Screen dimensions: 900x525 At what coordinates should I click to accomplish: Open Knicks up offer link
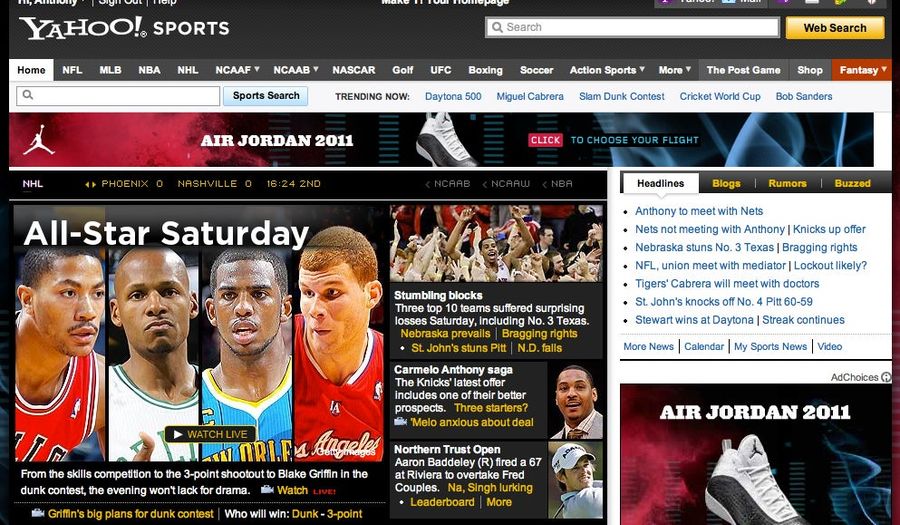[829, 229]
